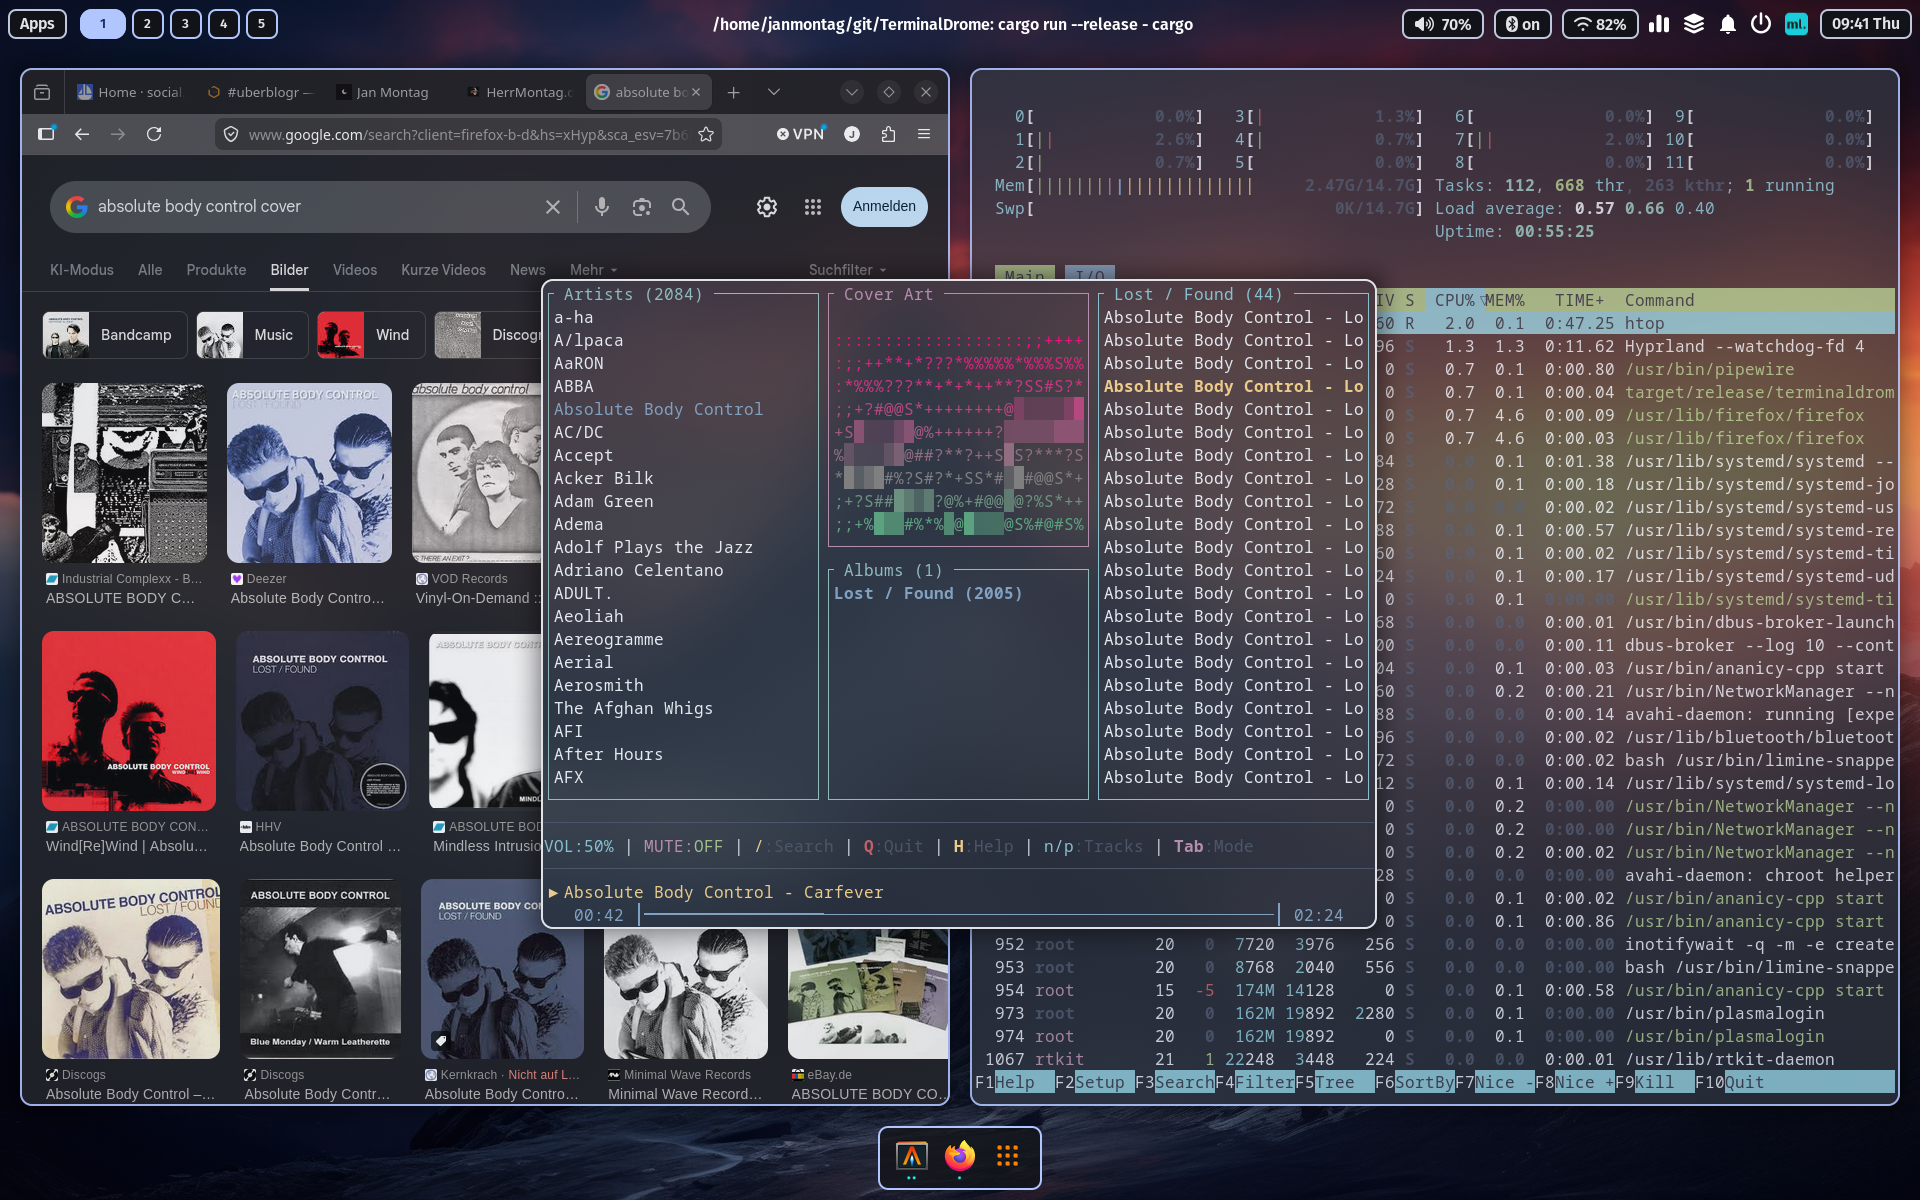
Task: Click the VOL:50% status entry
Action: pos(579,846)
